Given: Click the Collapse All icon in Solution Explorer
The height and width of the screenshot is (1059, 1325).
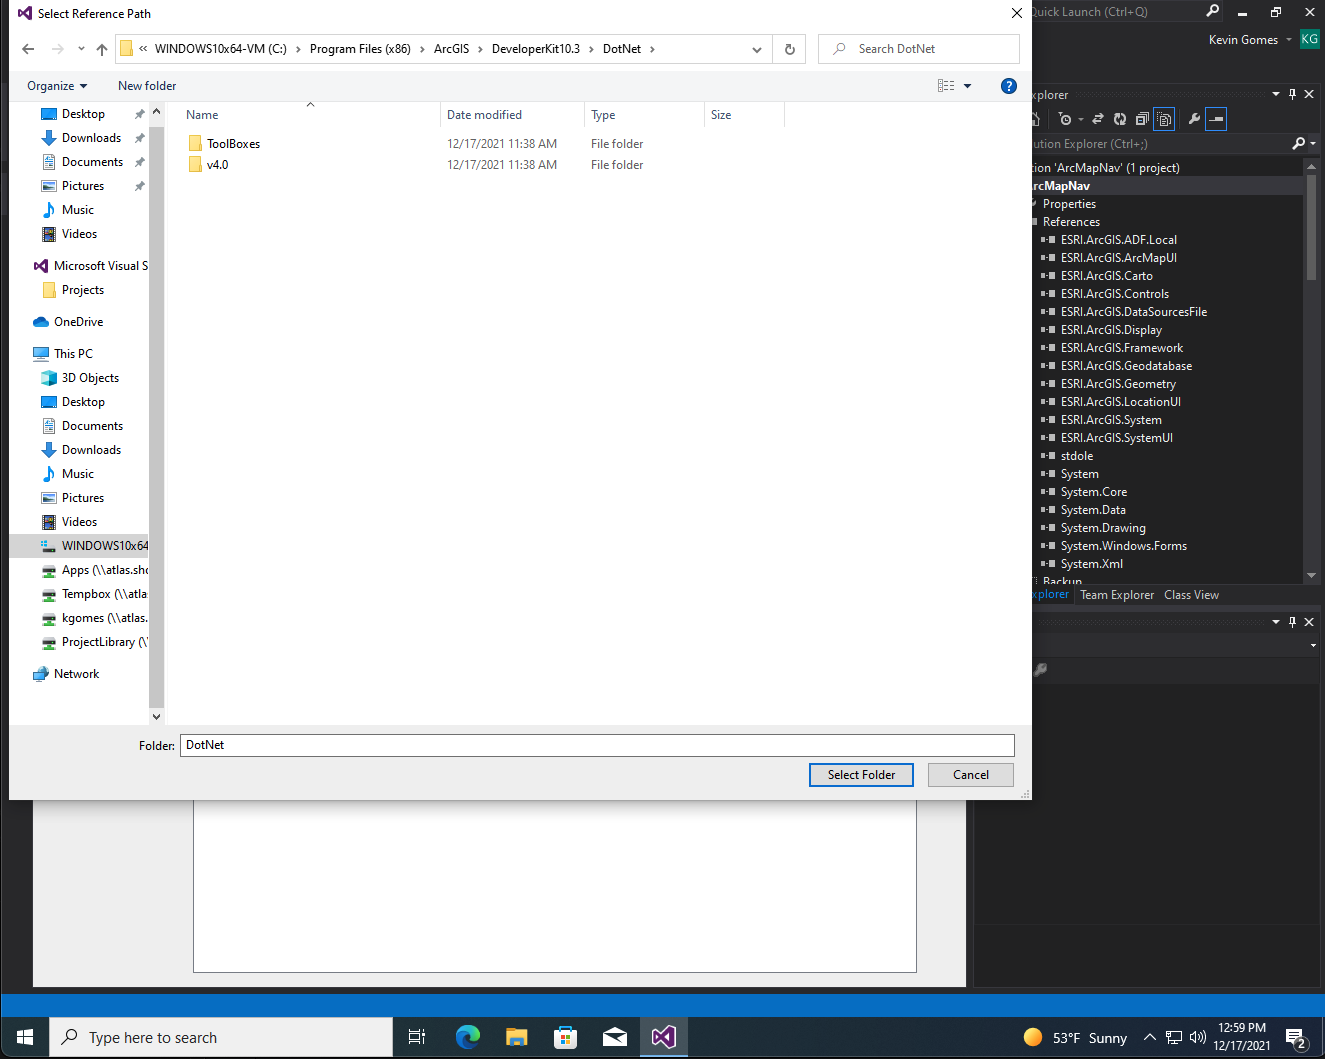Looking at the screenshot, I should [x=1142, y=119].
